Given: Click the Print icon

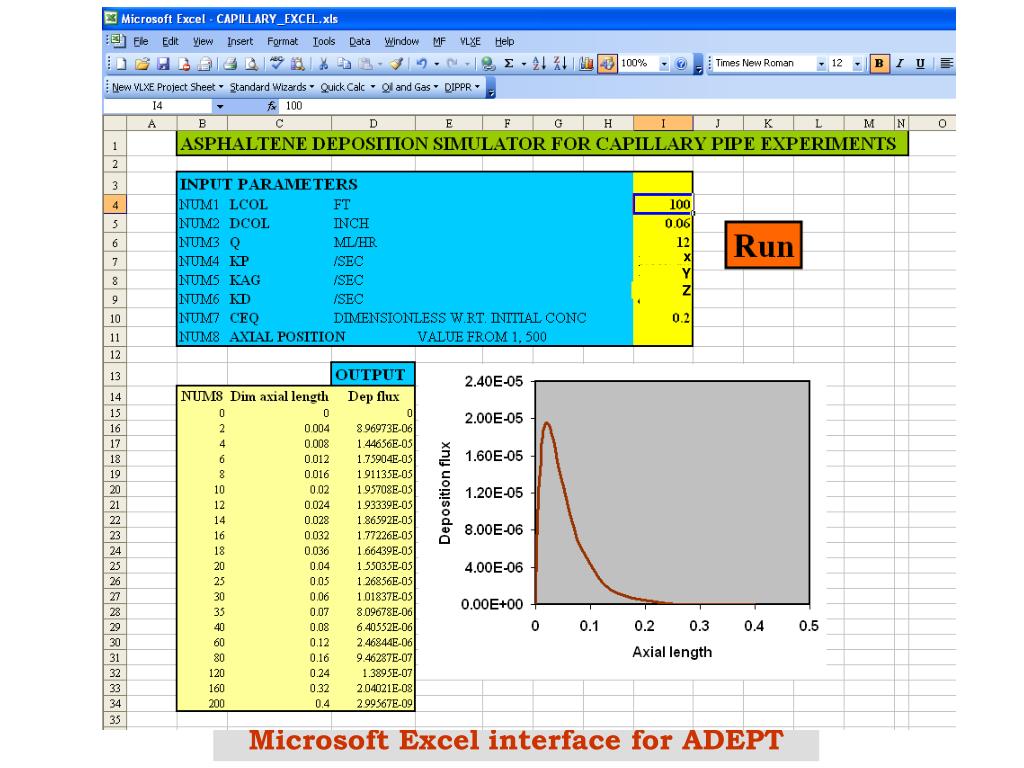Looking at the screenshot, I should pos(205,63).
